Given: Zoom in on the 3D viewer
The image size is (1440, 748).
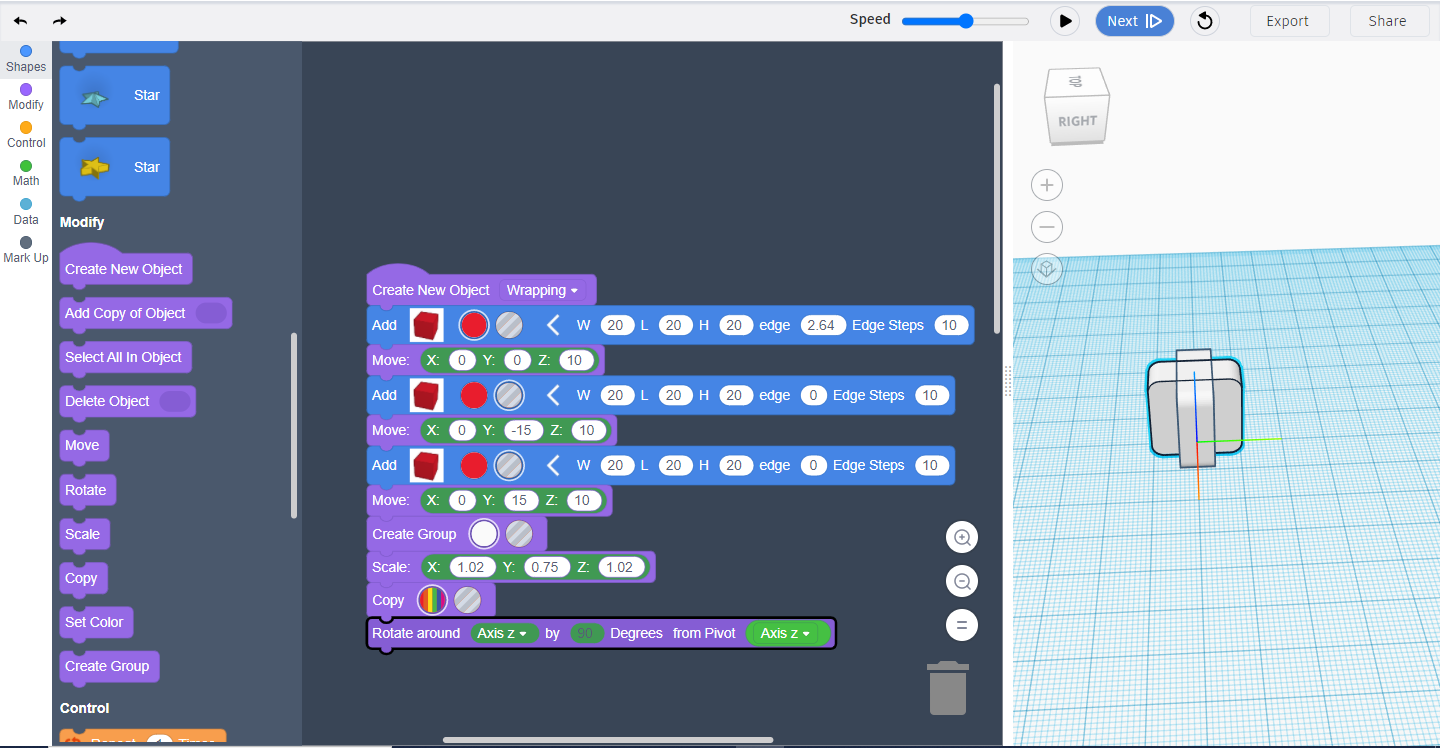Looking at the screenshot, I should (x=1047, y=185).
